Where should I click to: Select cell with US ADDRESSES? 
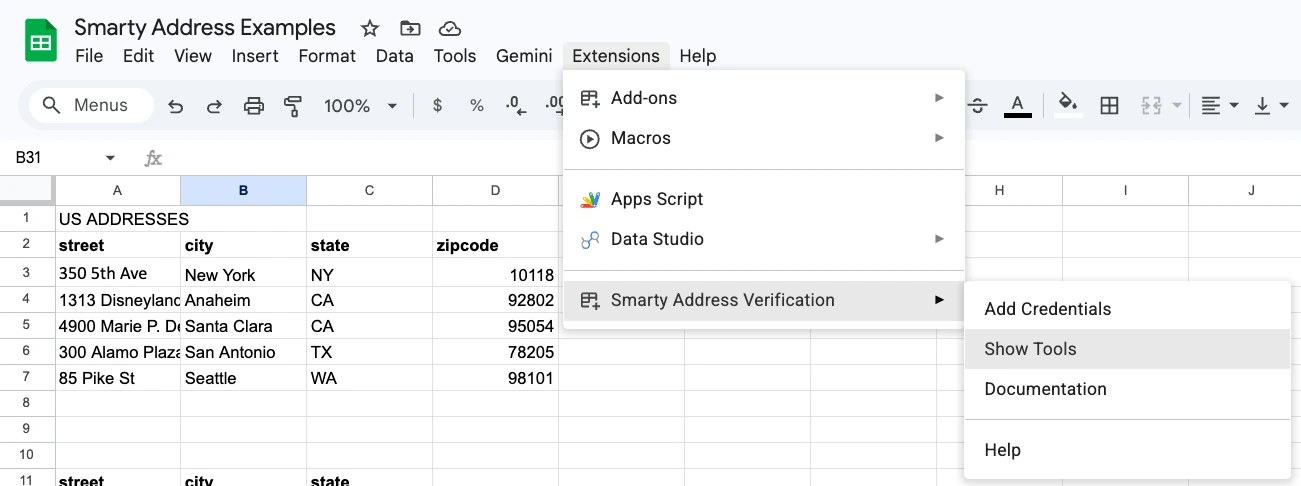(118, 219)
